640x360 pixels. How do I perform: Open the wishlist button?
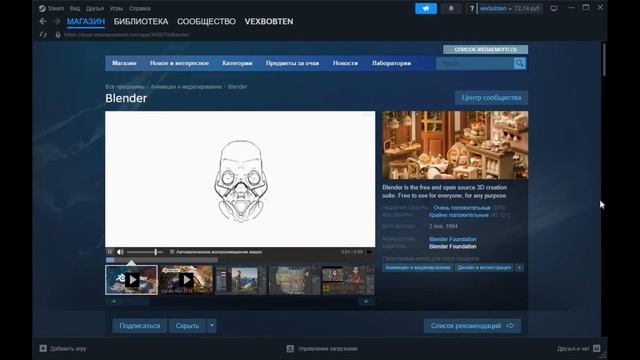click(485, 49)
